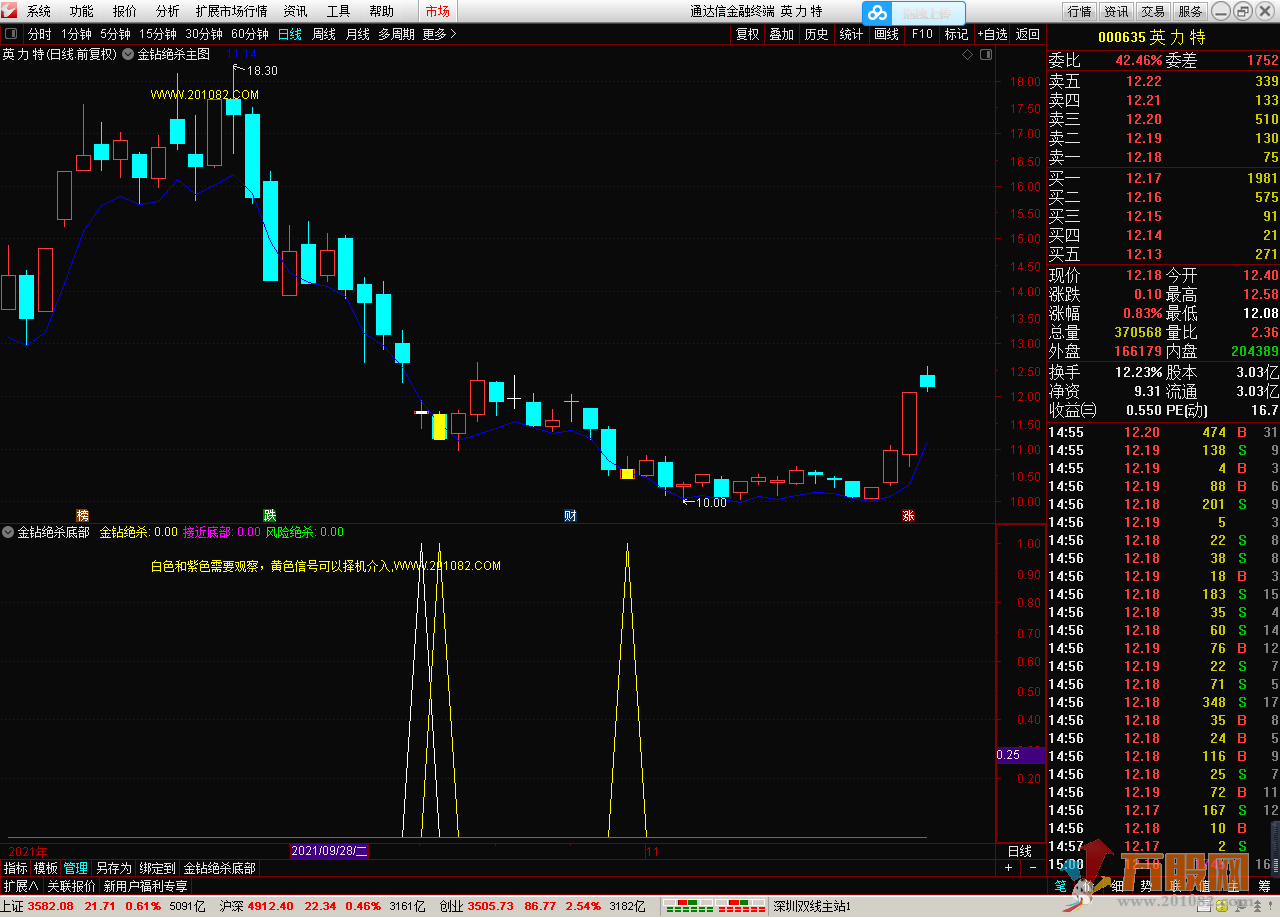Click the orange 榜 marker on the chart

pos(83,516)
